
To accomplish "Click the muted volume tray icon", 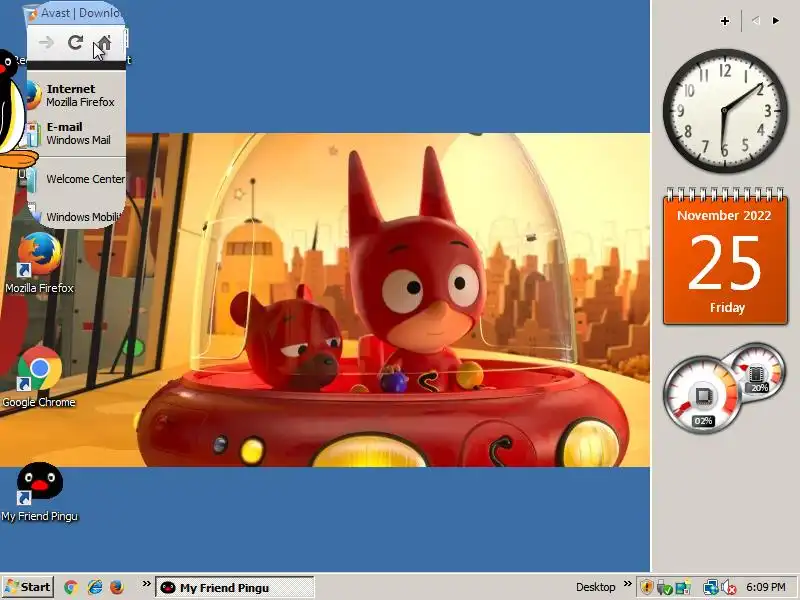I will tap(728, 587).
